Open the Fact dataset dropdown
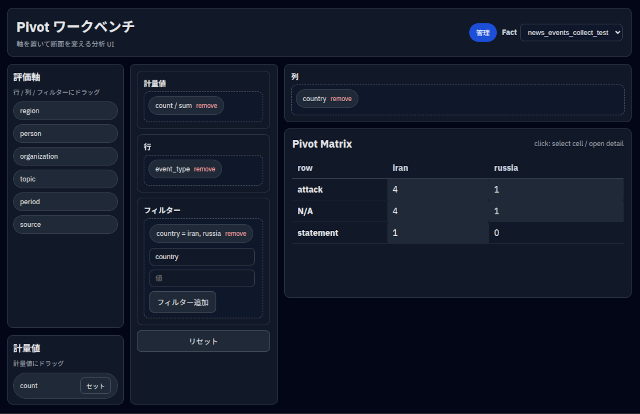The height and width of the screenshot is (414, 640). point(572,33)
